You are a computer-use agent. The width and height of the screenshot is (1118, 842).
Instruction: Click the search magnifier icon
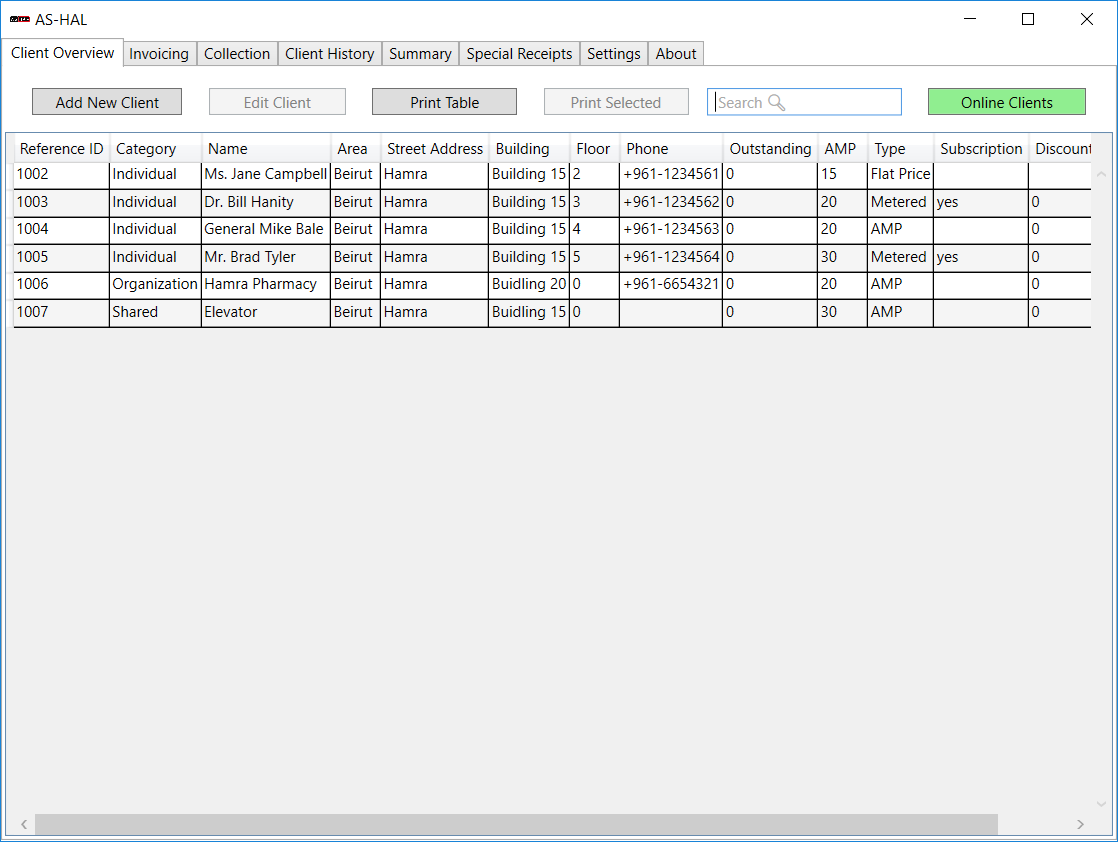click(776, 103)
